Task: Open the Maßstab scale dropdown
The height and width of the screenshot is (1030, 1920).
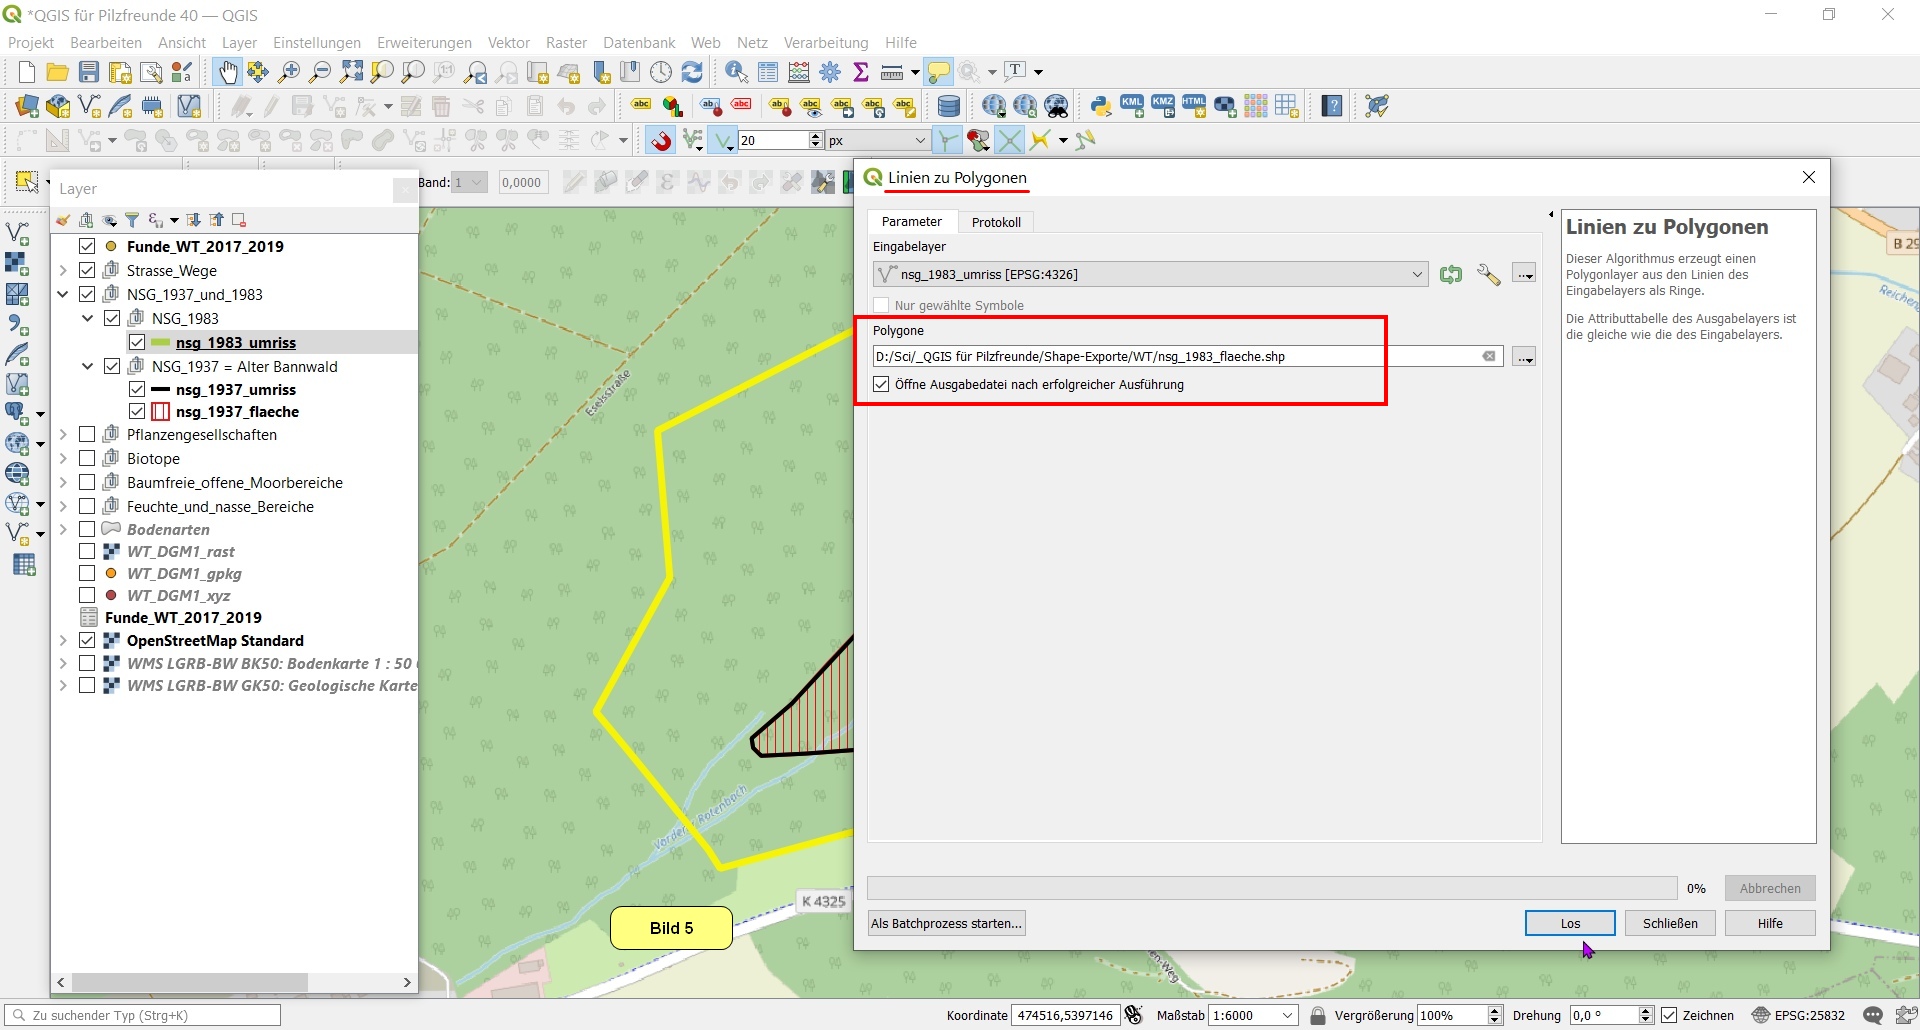Action: tap(1288, 1015)
